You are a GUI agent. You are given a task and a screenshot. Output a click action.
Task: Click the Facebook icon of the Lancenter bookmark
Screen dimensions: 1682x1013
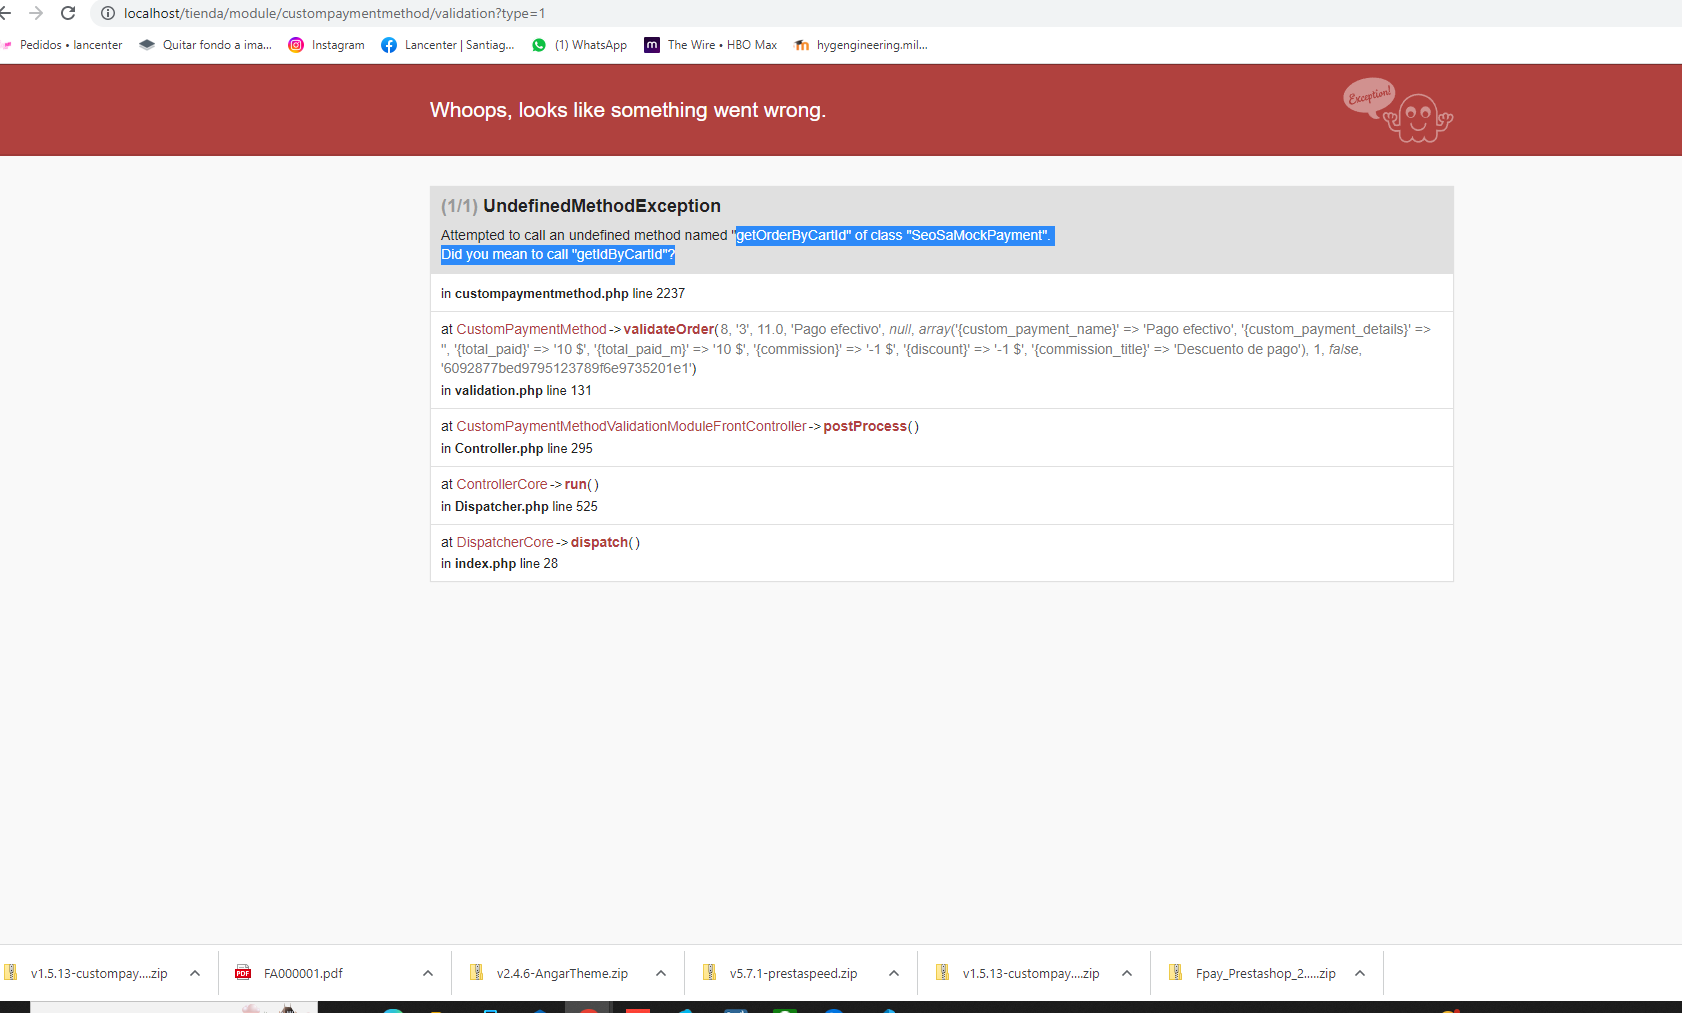coord(389,45)
